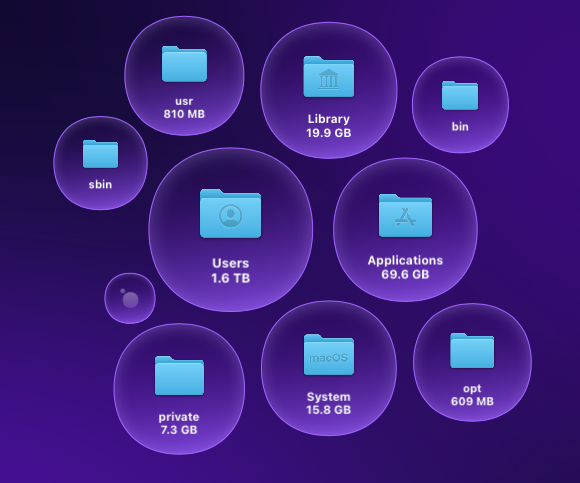580x483 pixels.
Task: Open the Users folder icon
Action: 230,214
